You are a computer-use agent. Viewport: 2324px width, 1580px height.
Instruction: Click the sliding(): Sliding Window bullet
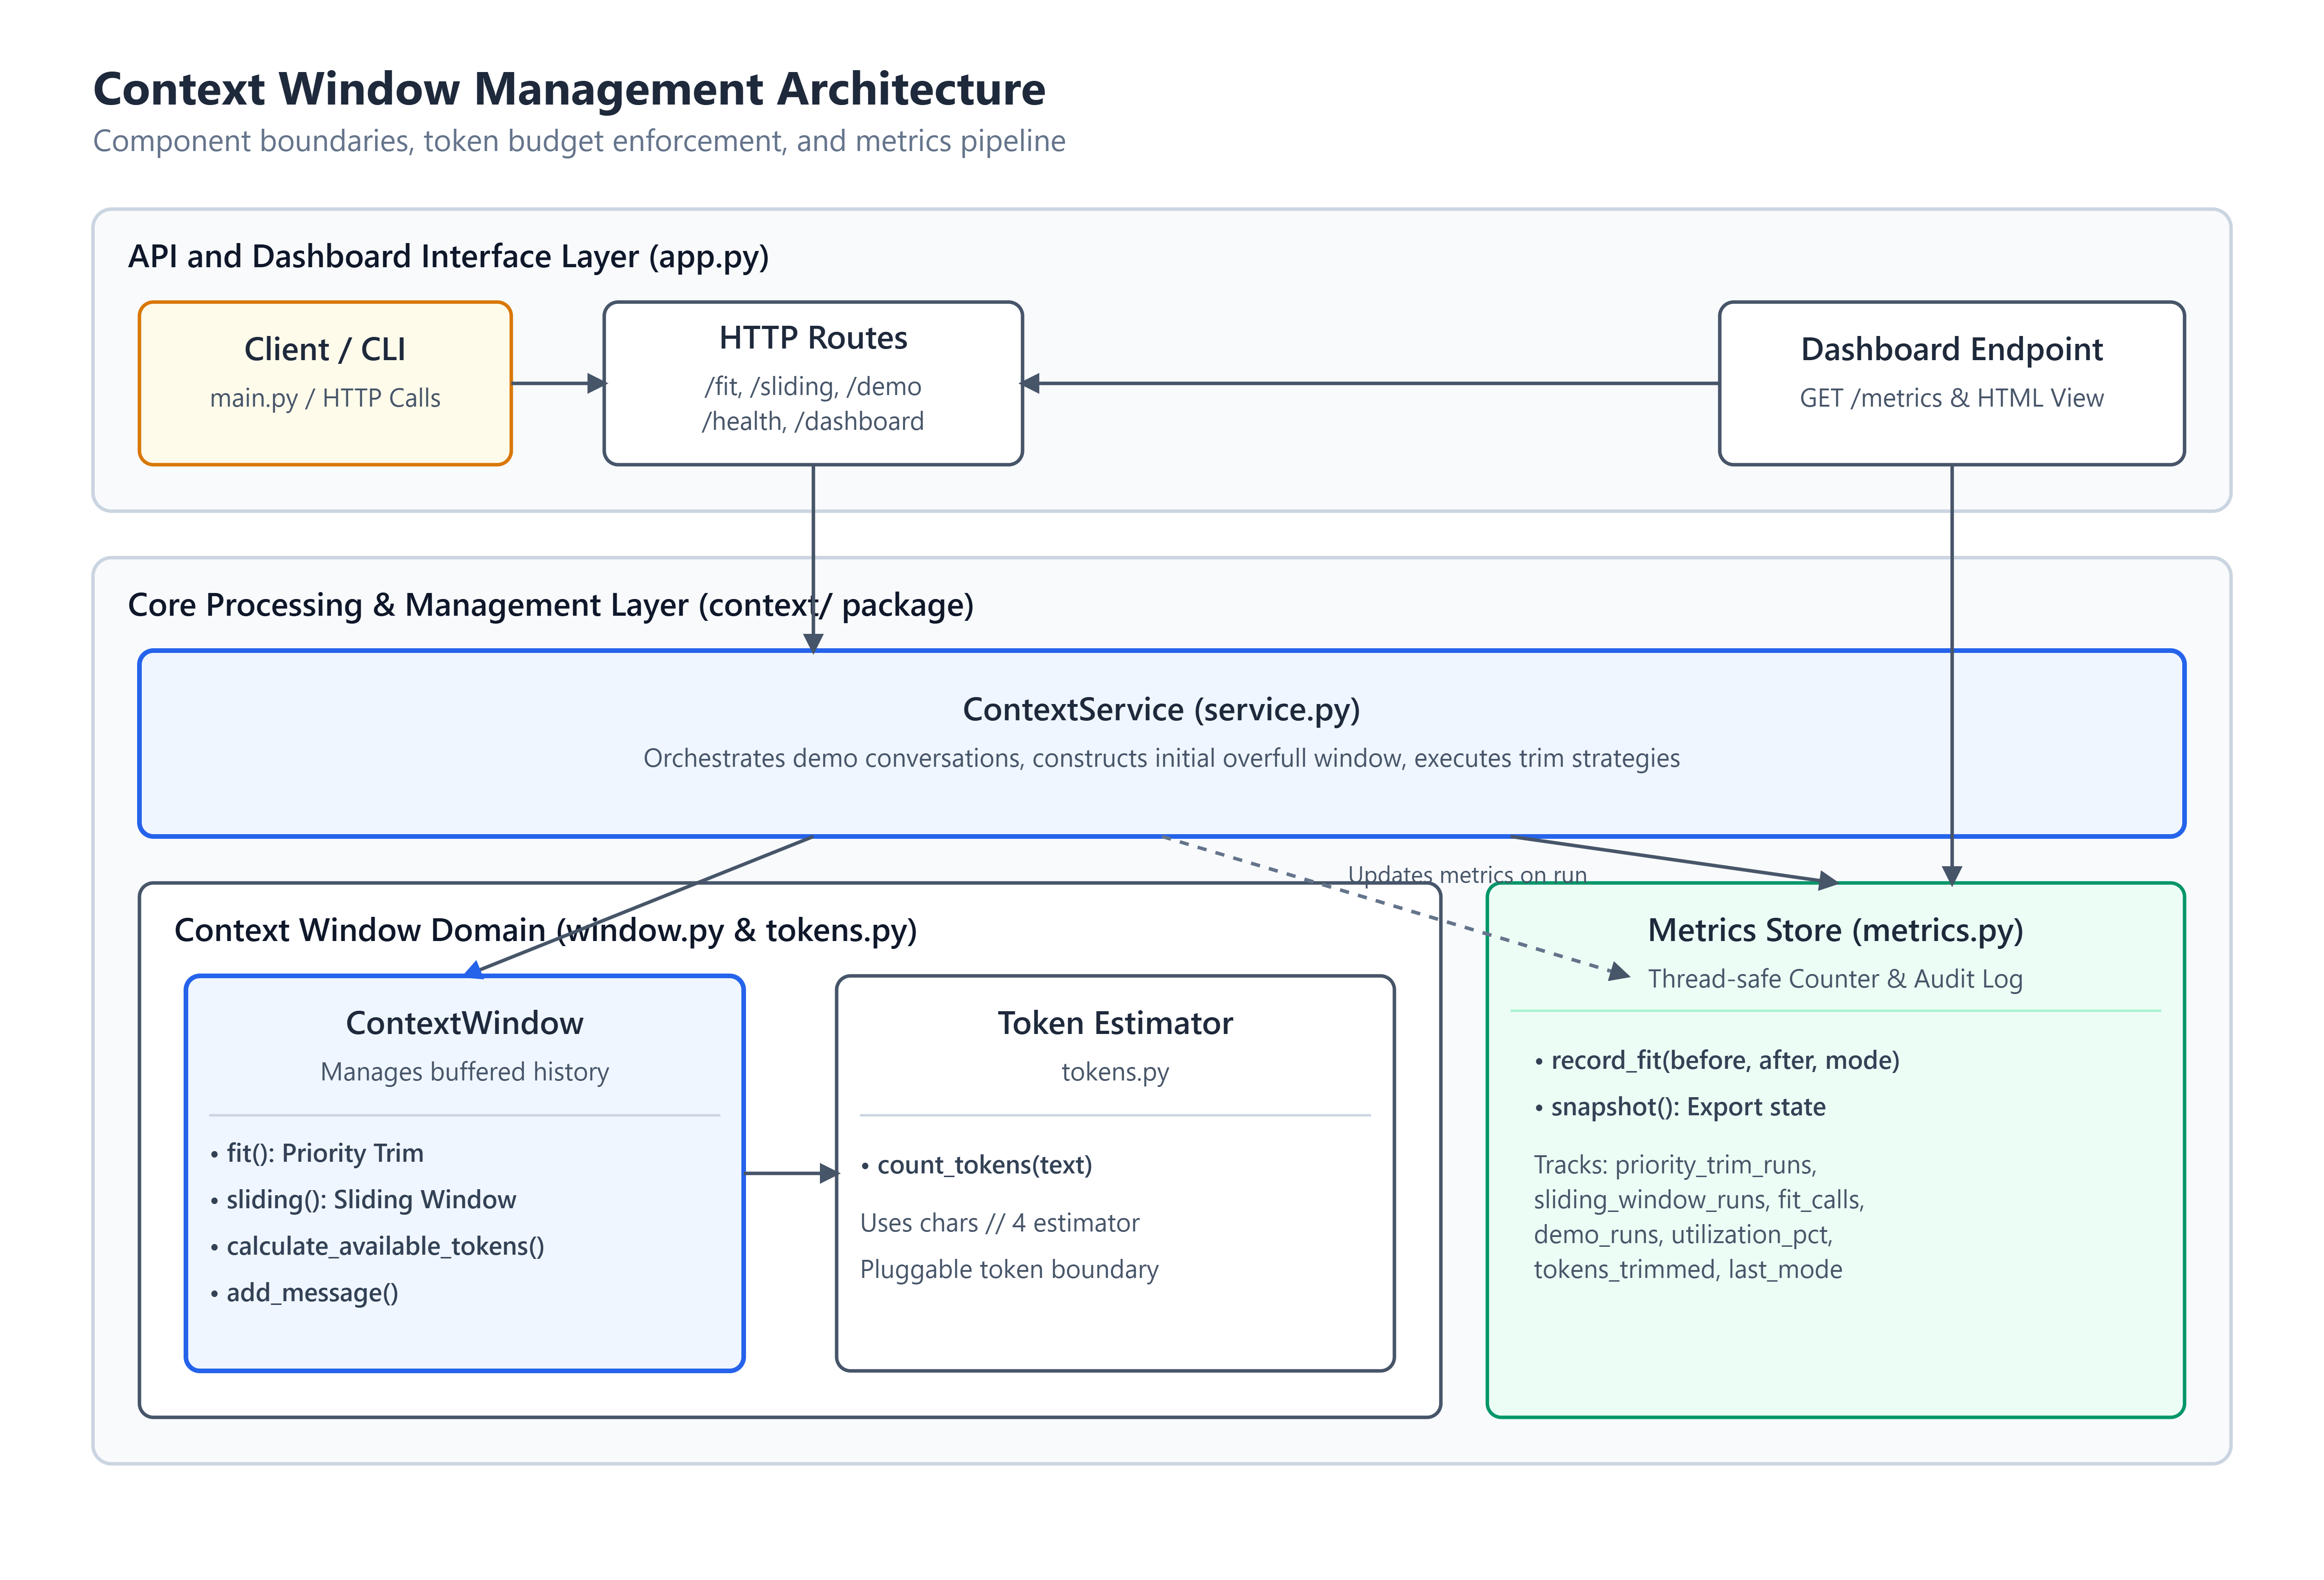(363, 1200)
